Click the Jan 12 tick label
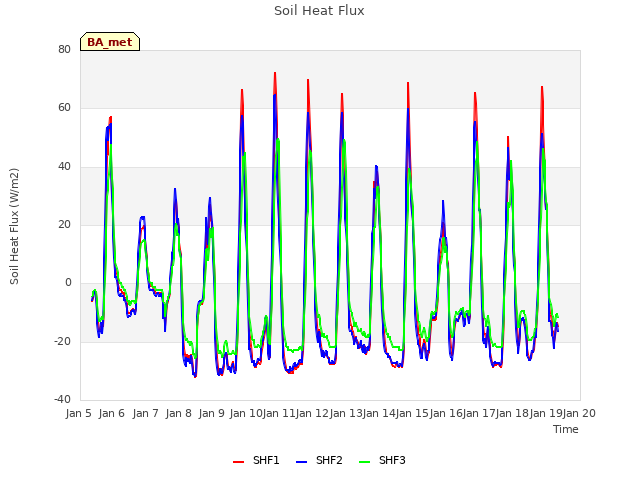The height and width of the screenshot is (480, 640). point(312,413)
